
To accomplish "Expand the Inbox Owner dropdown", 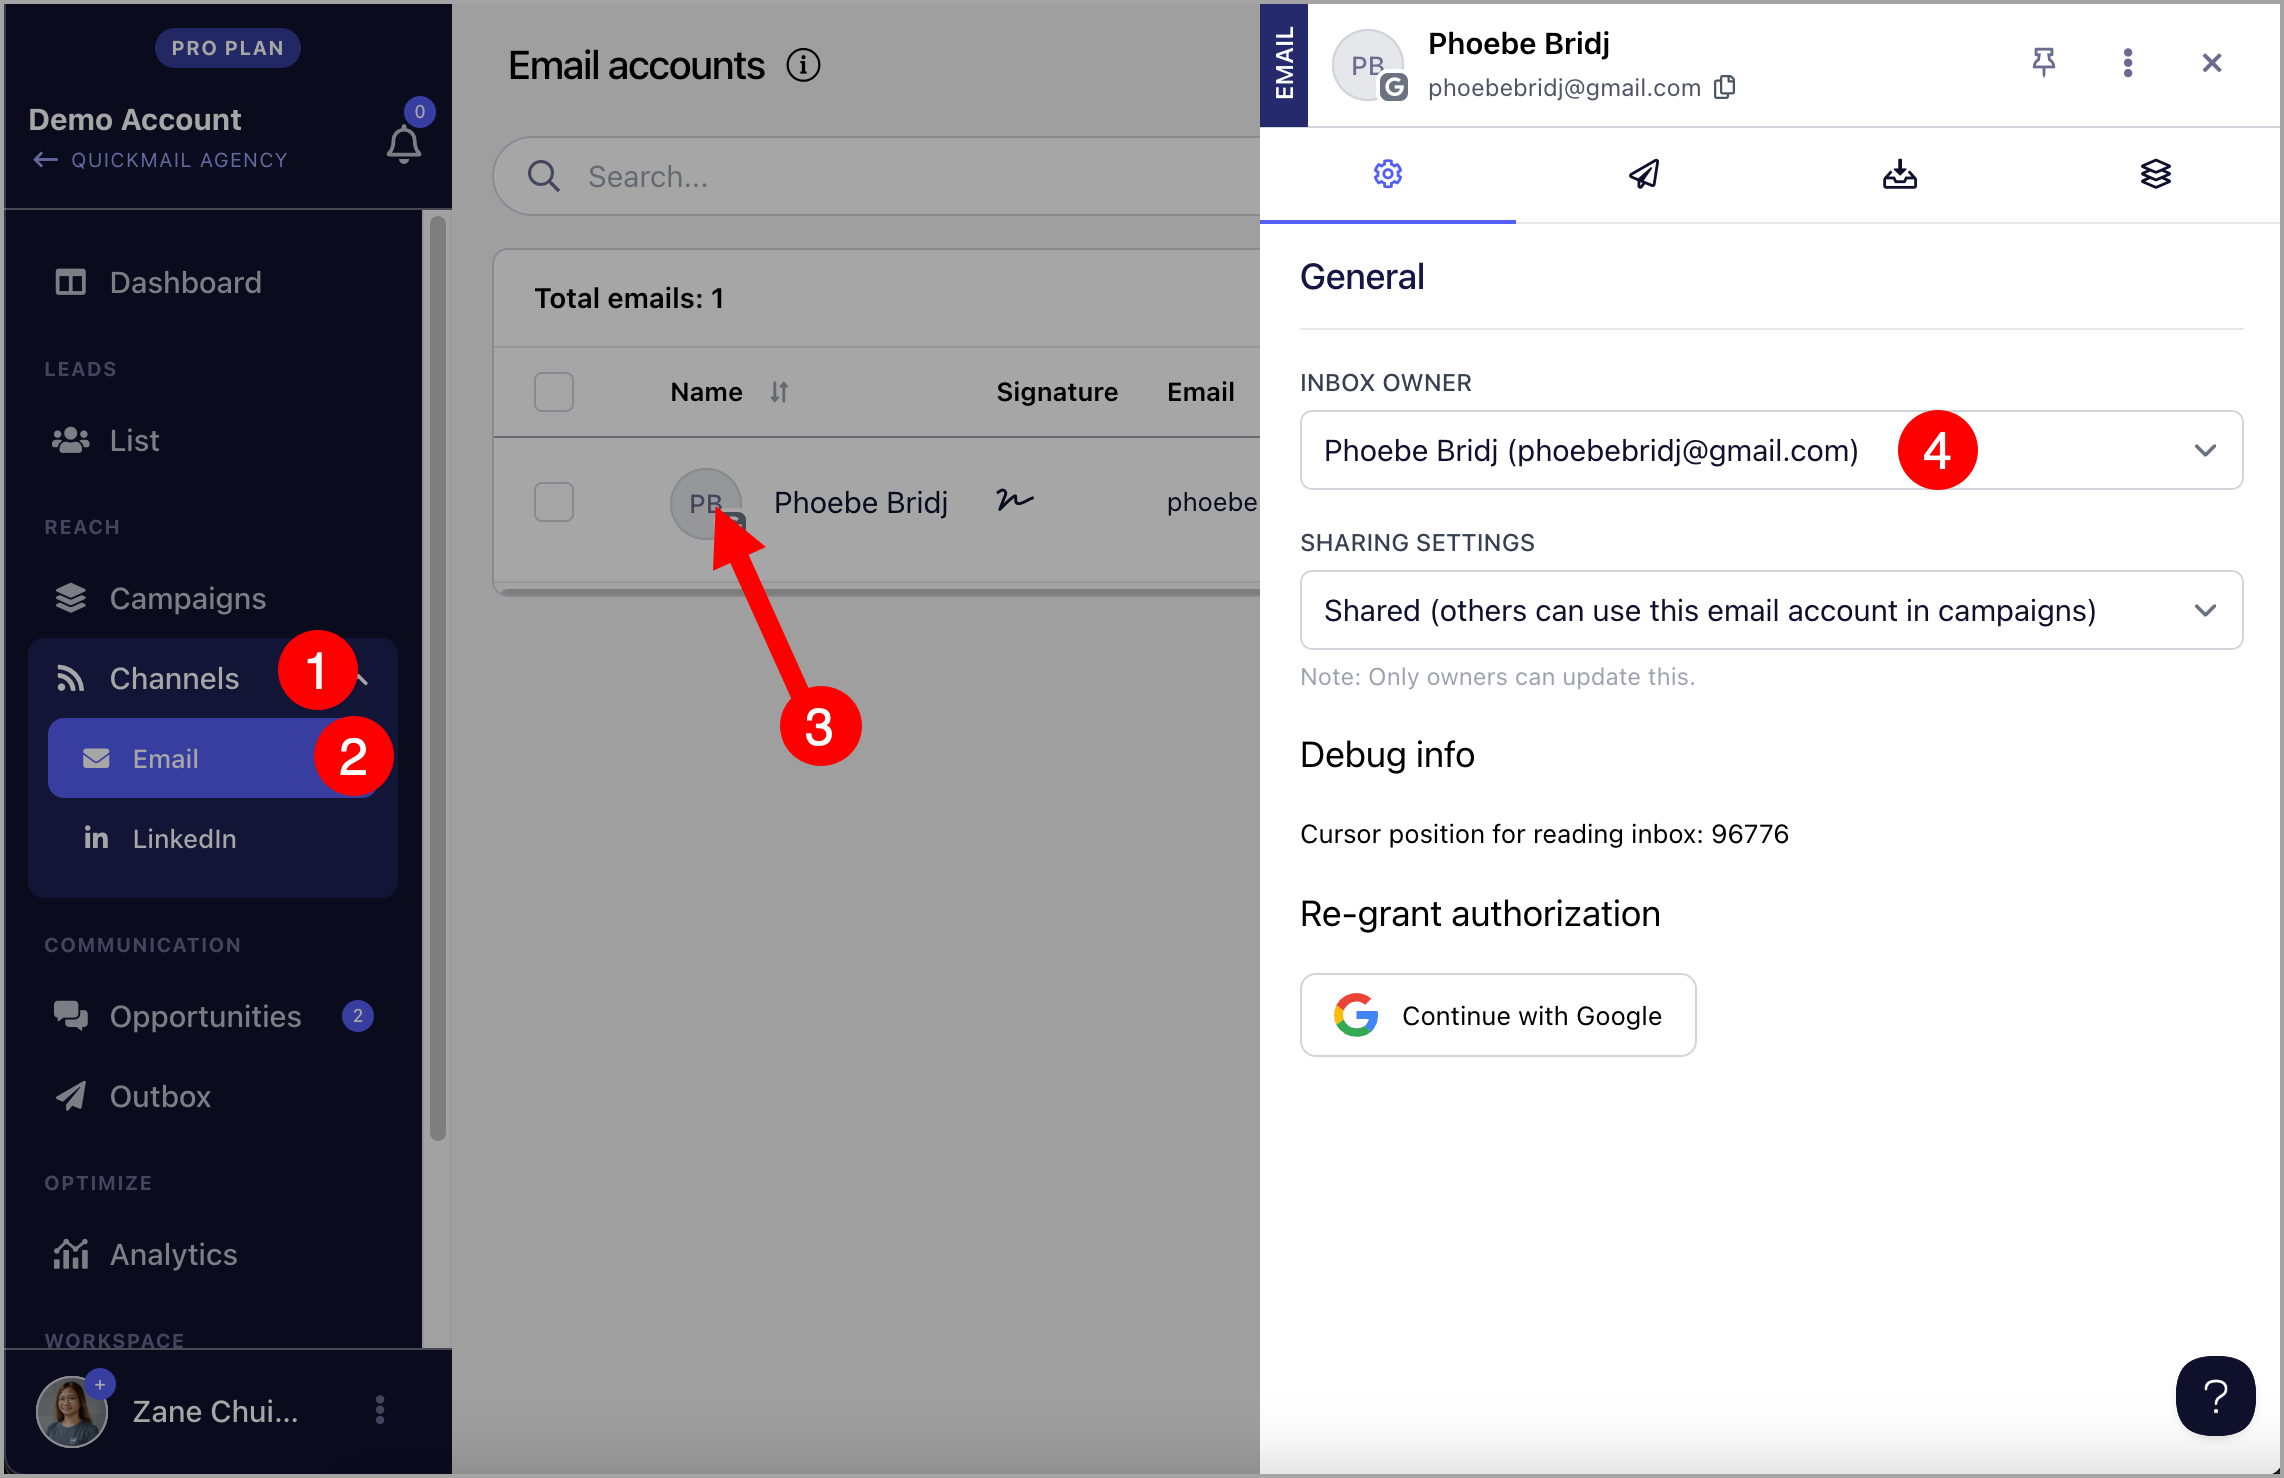I will [1771, 450].
